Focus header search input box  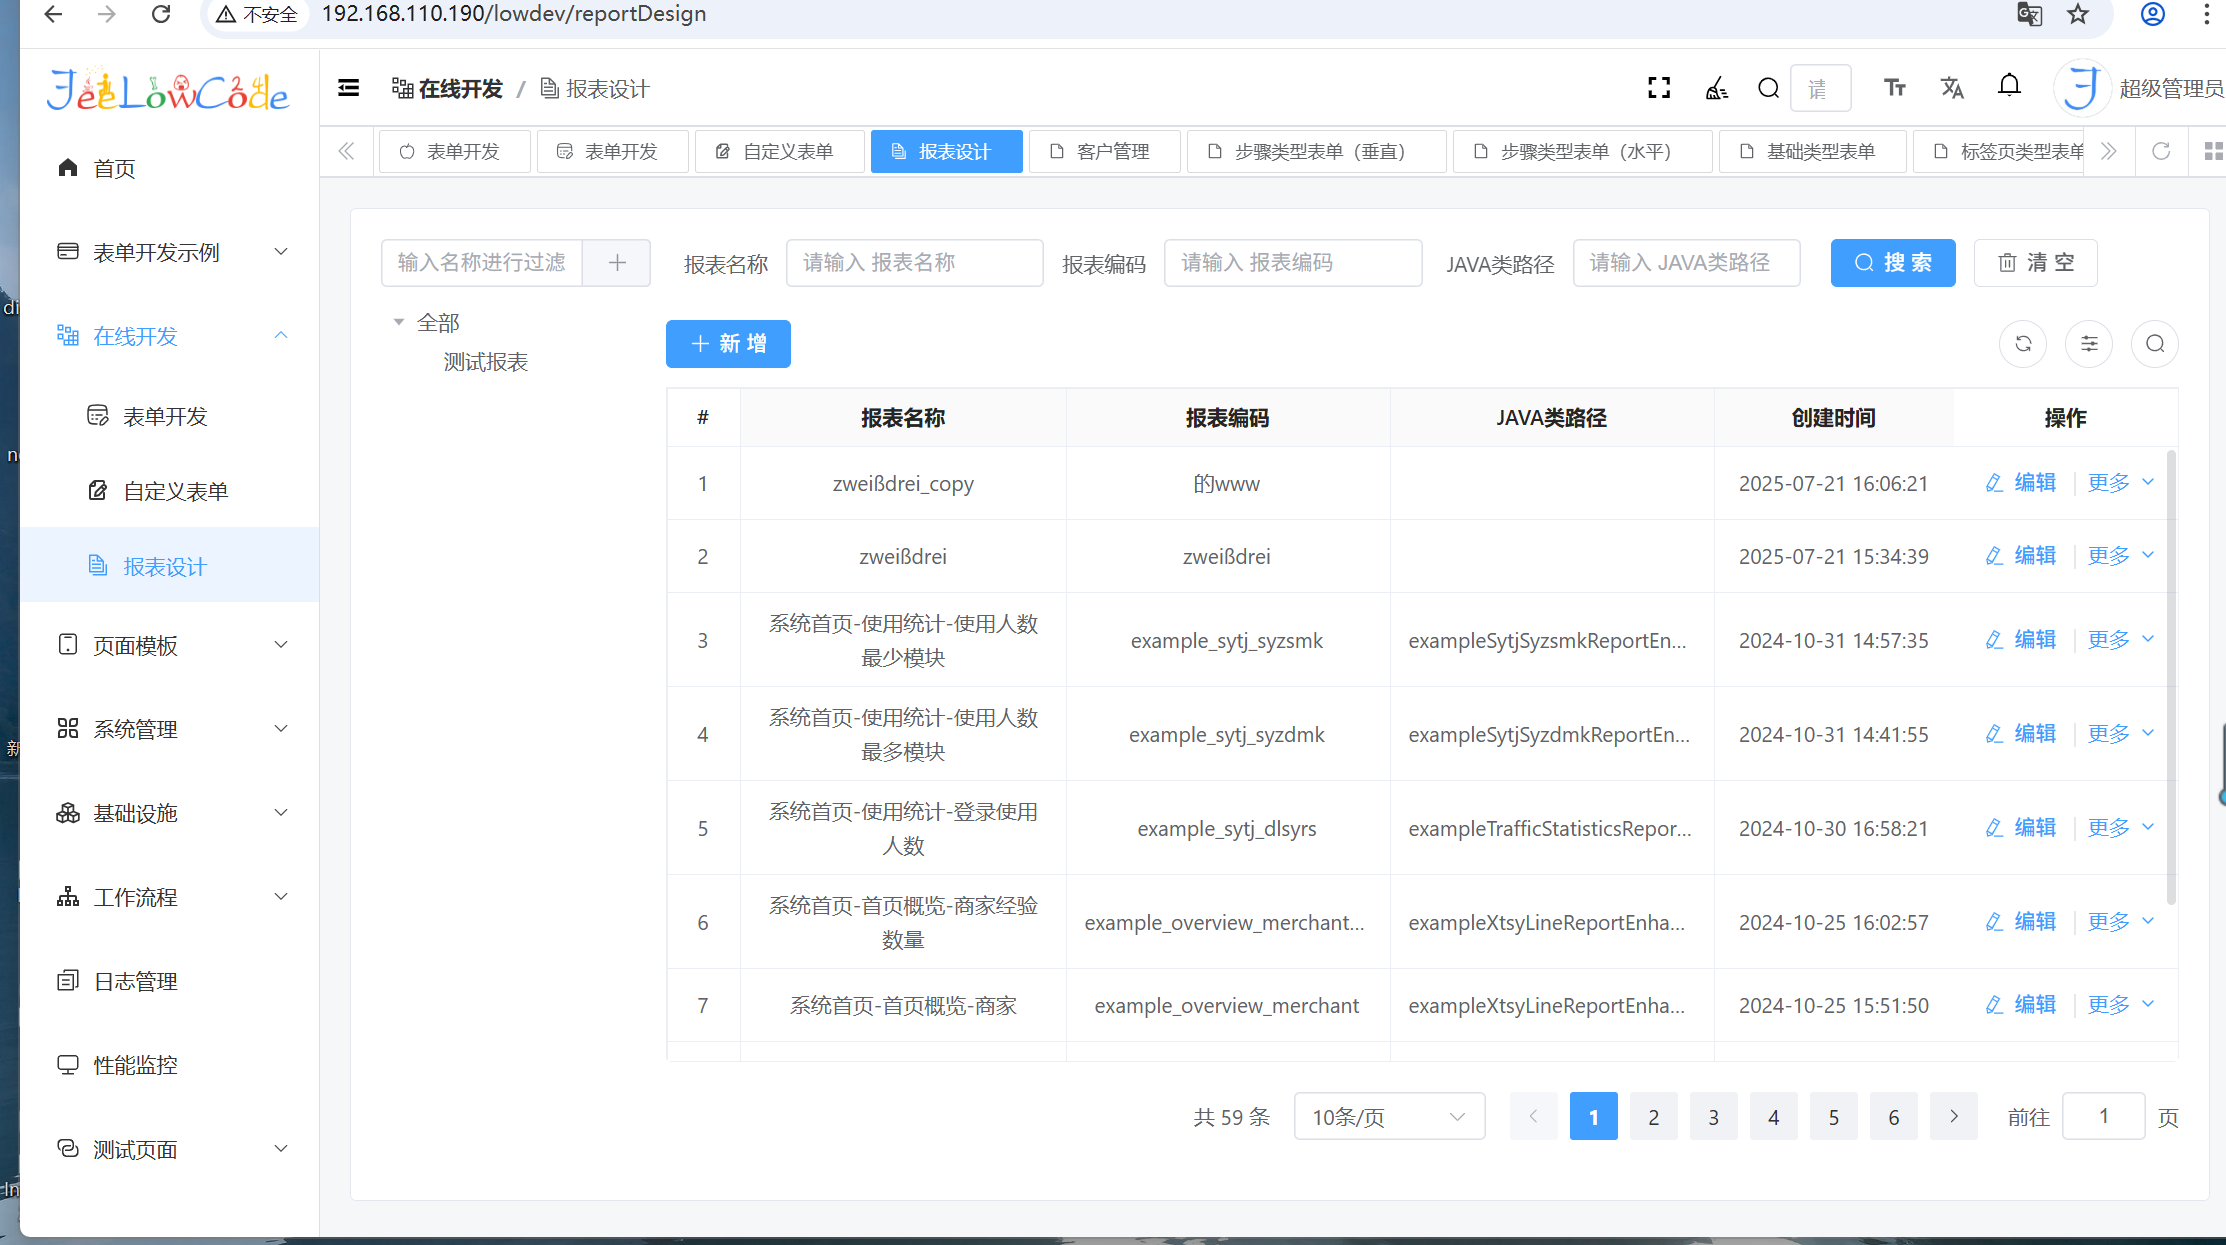tap(1819, 88)
